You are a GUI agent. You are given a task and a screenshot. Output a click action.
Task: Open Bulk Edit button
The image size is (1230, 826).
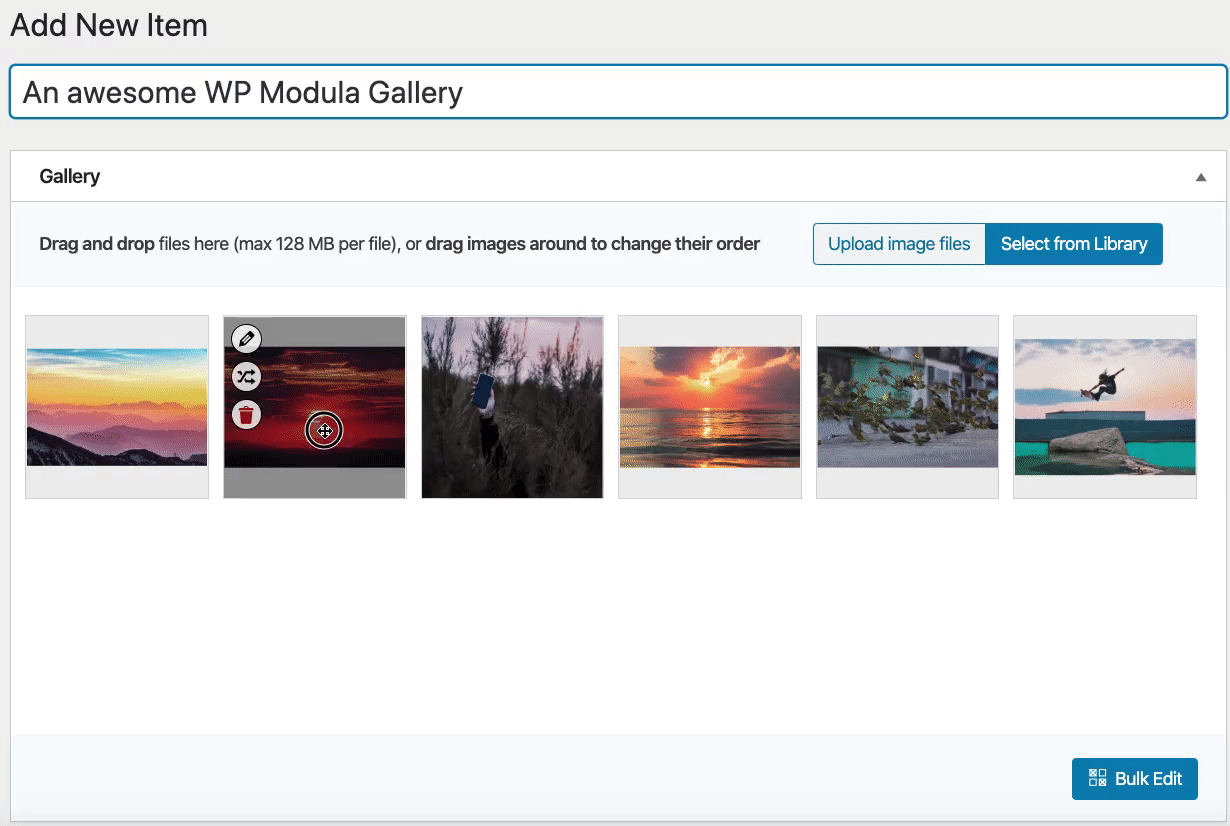coord(1135,779)
